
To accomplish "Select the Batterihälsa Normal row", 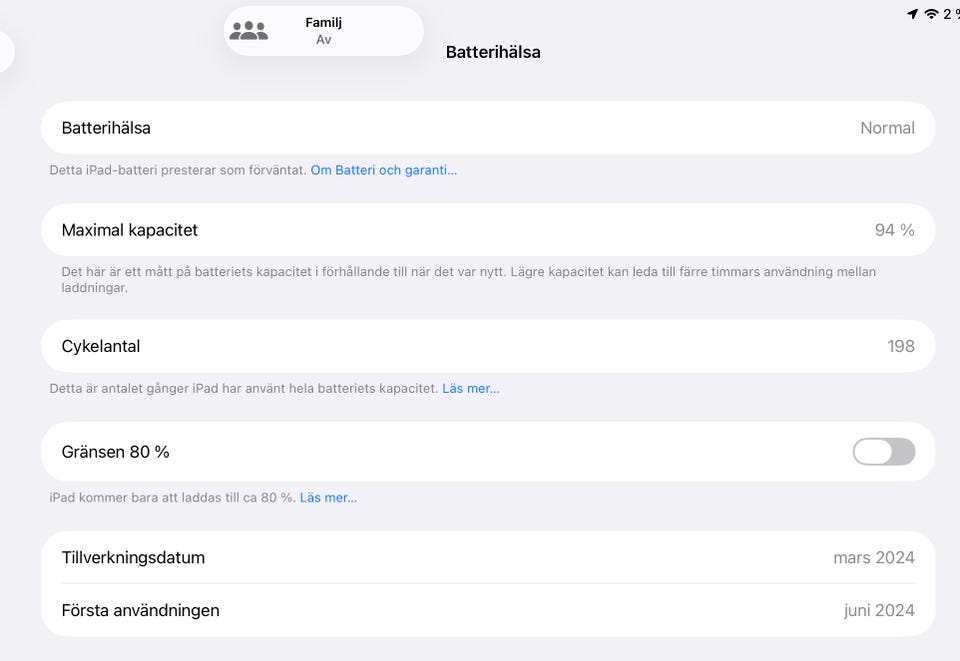I will coord(488,128).
